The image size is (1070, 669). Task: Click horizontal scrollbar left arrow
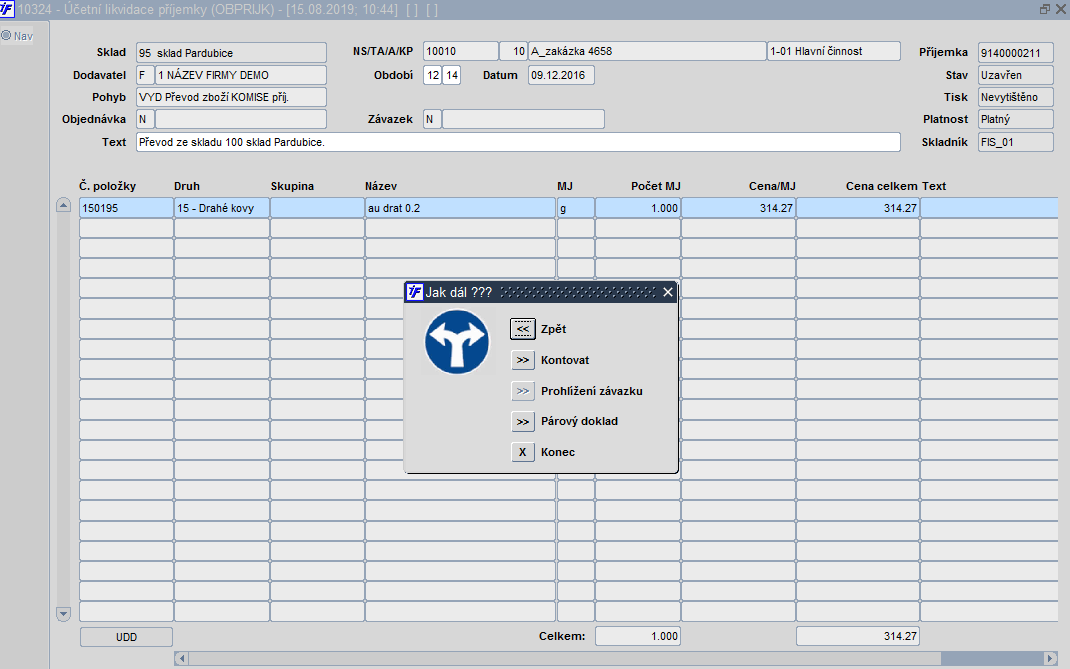tap(181, 659)
